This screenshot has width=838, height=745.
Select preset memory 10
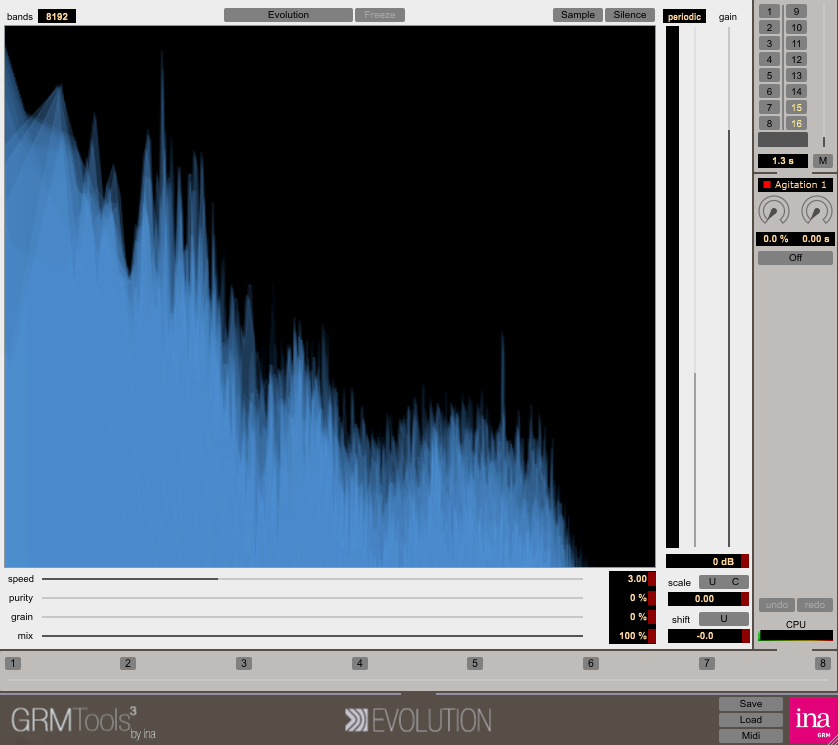pyautogui.click(x=796, y=28)
